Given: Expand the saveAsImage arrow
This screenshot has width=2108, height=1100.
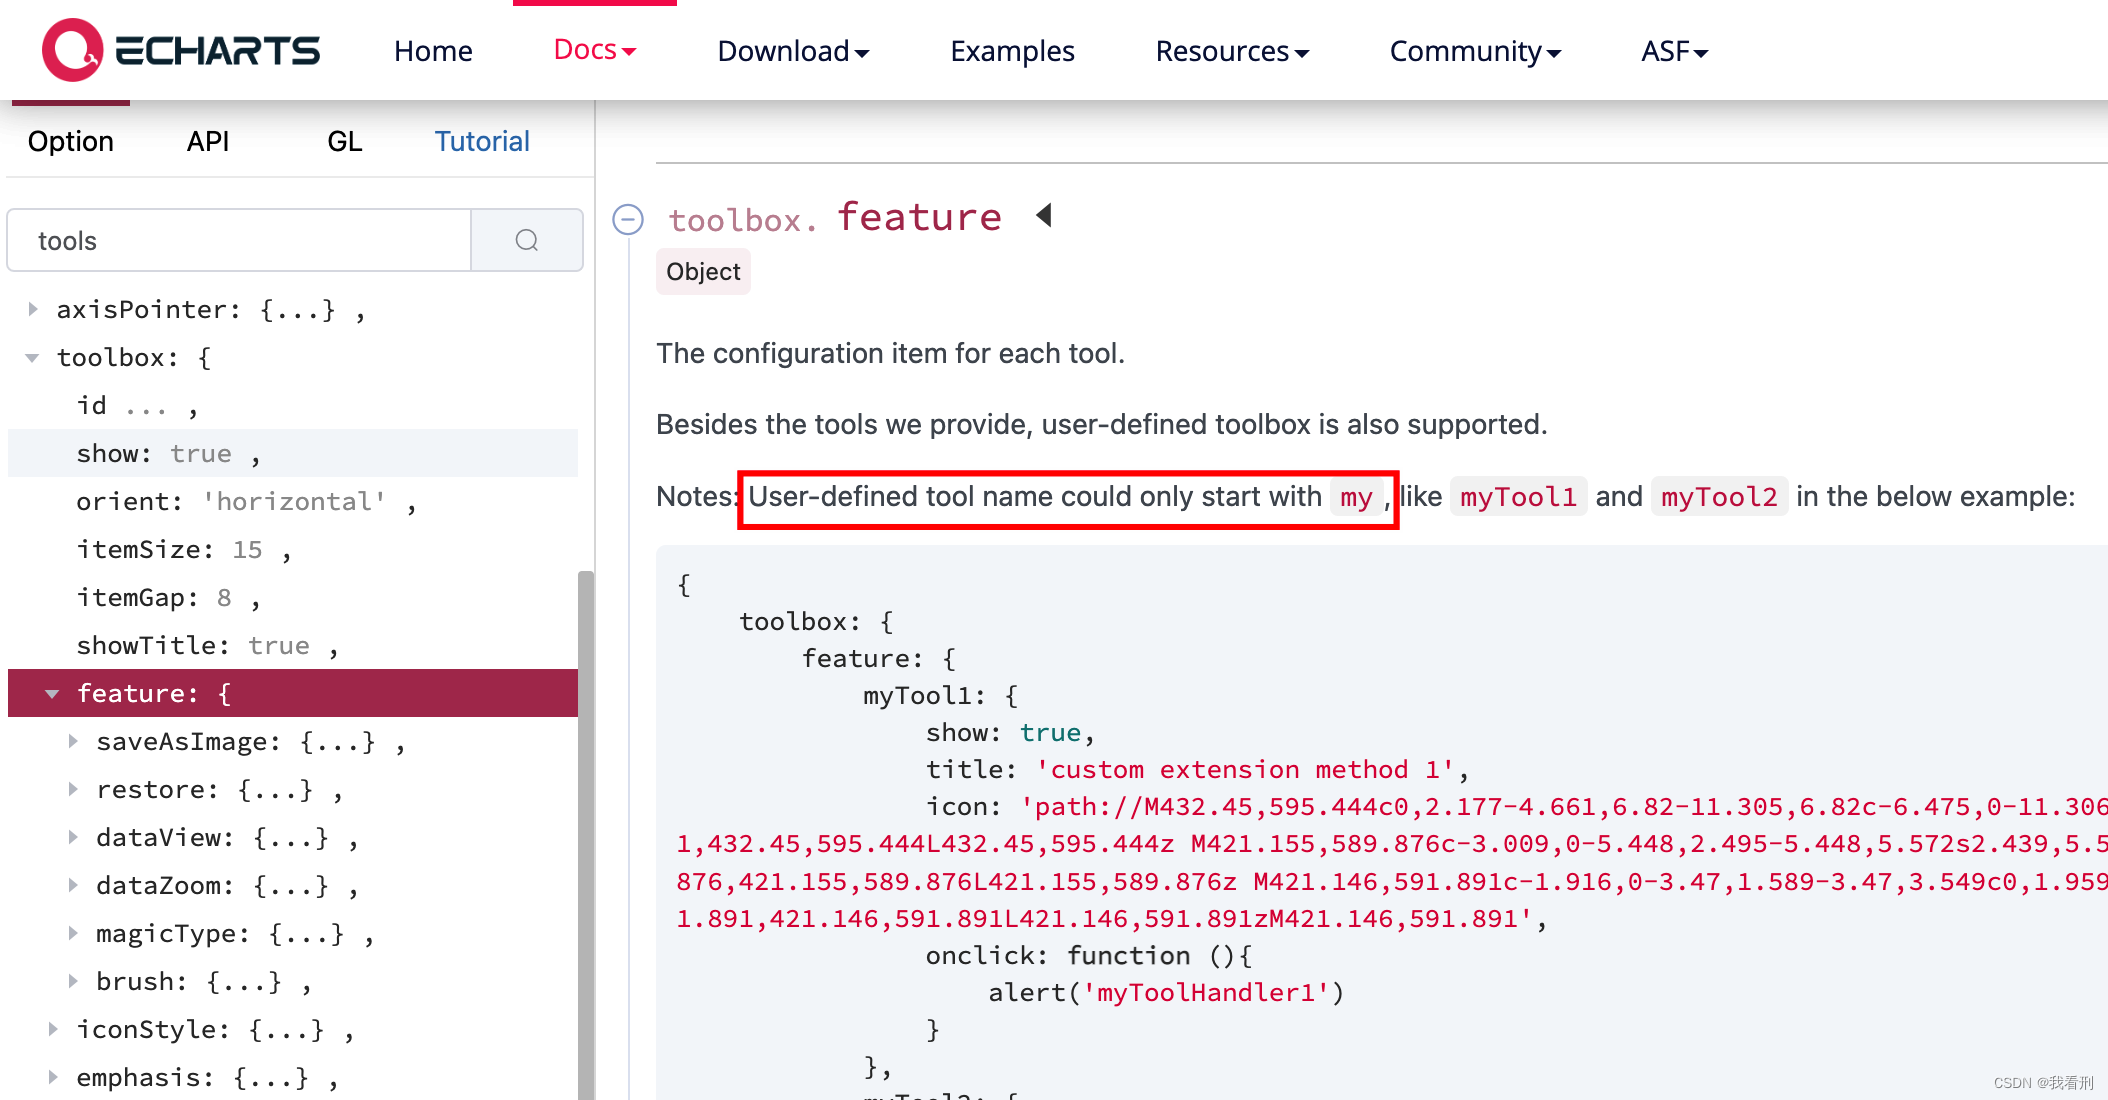Looking at the screenshot, I should pos(73,741).
